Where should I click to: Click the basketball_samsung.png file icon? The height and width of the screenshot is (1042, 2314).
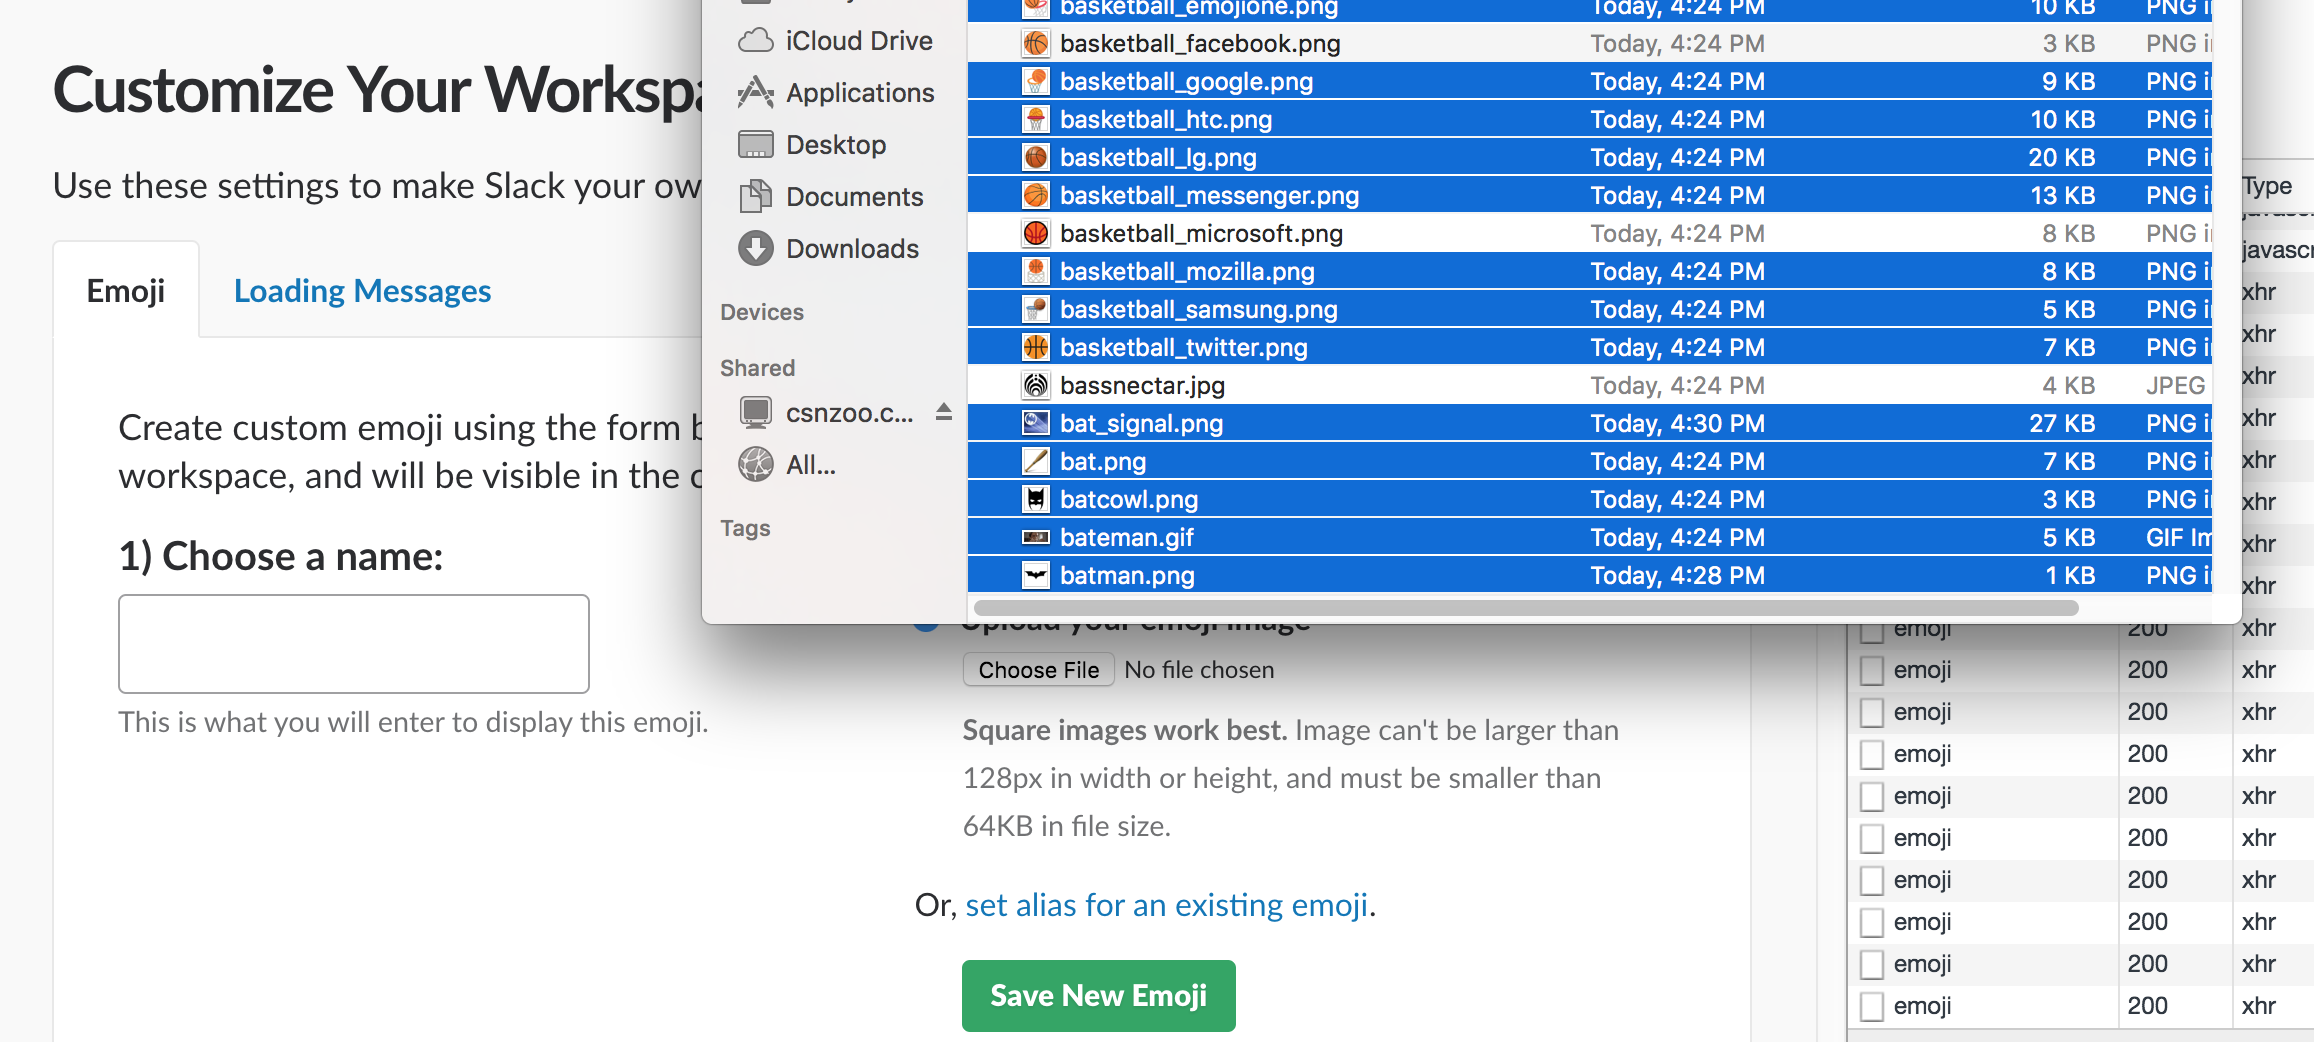pyautogui.click(x=1036, y=310)
